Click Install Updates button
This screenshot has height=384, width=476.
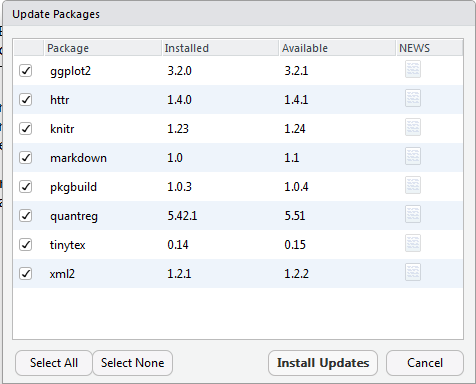[323, 363]
